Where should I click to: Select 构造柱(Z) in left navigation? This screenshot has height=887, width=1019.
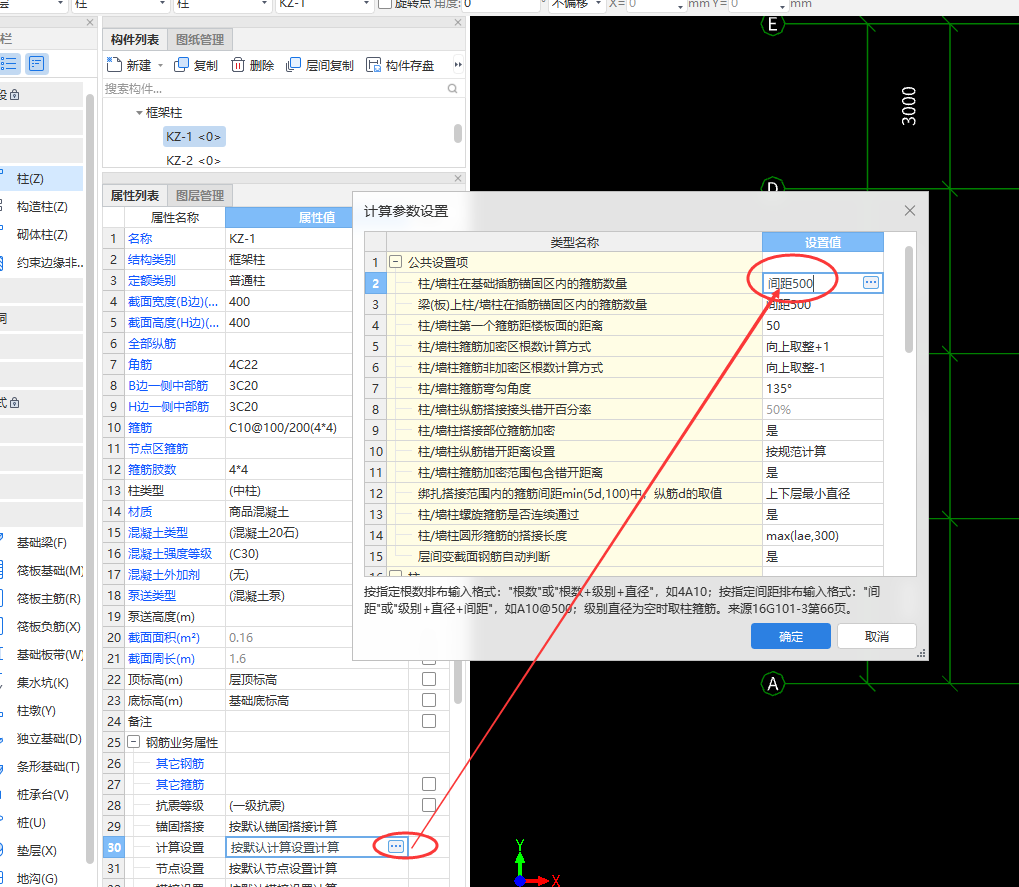(42, 207)
